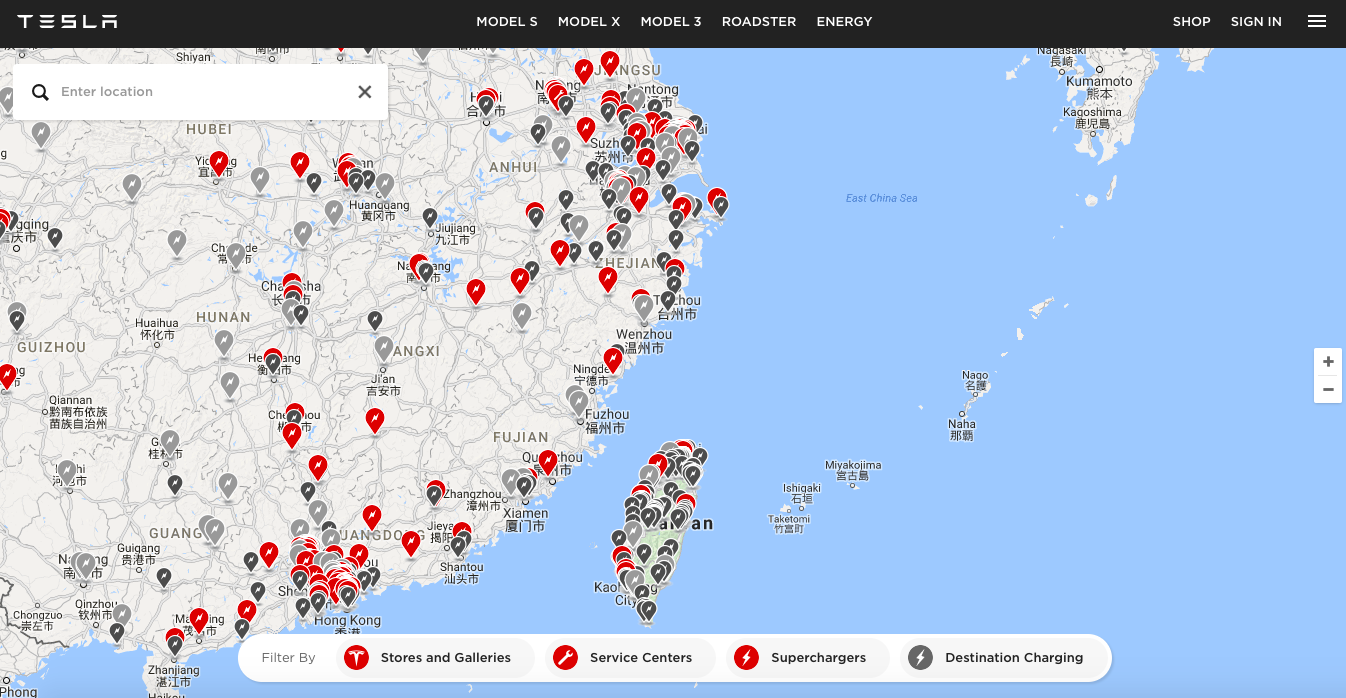Click the GUIZHOU province label

pyautogui.click(x=52, y=347)
